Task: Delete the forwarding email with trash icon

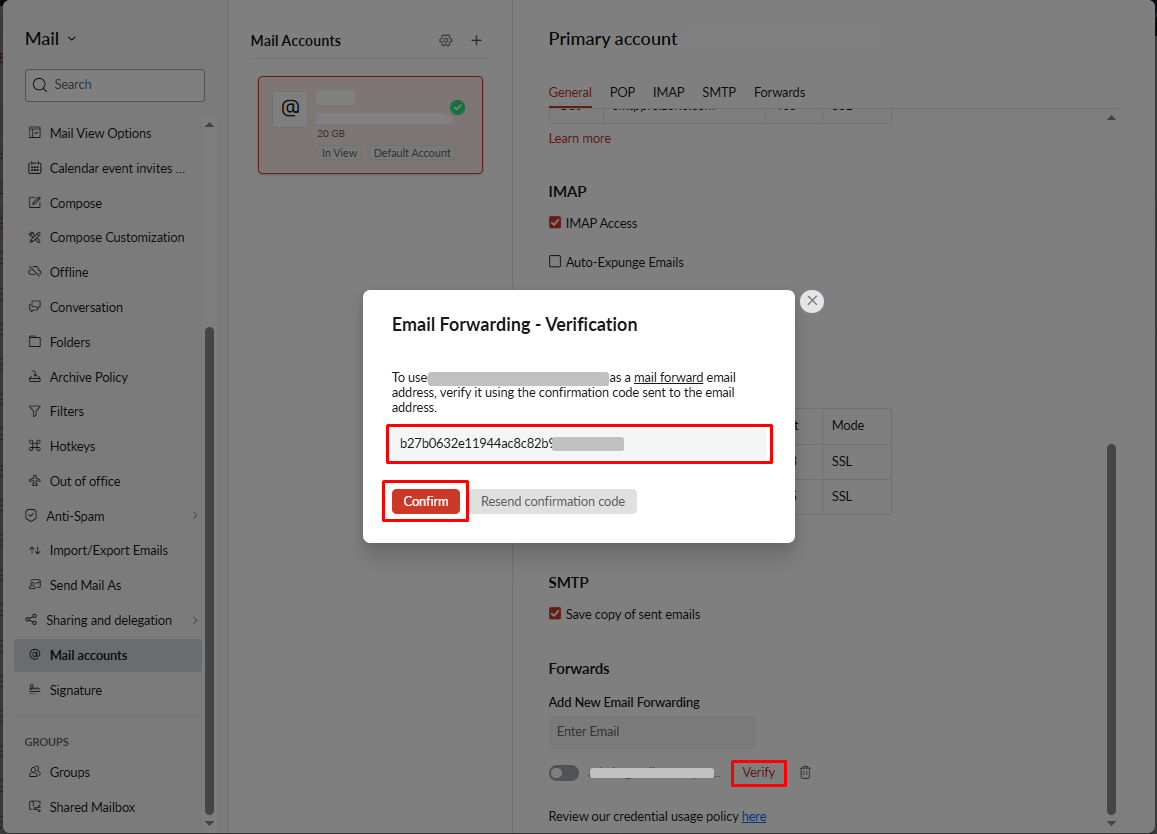Action: tap(805, 773)
